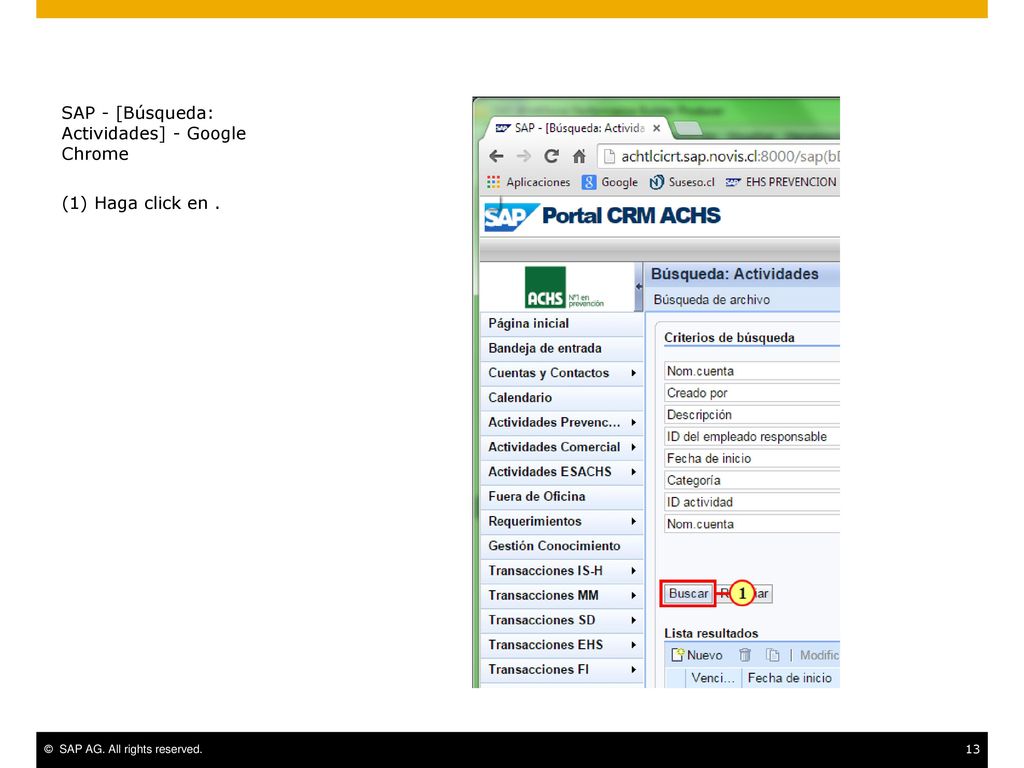Click the copy icon in results toolbar
This screenshot has height=768, width=1024.
773,655
